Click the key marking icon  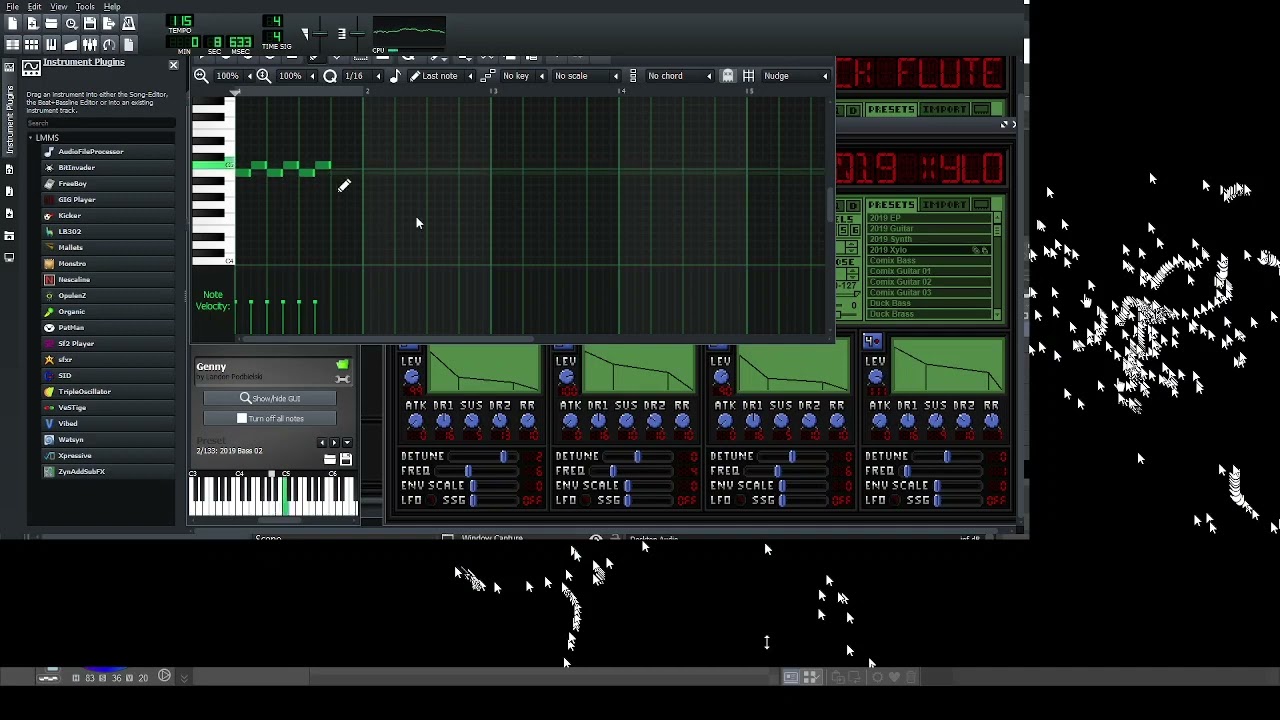click(487, 76)
